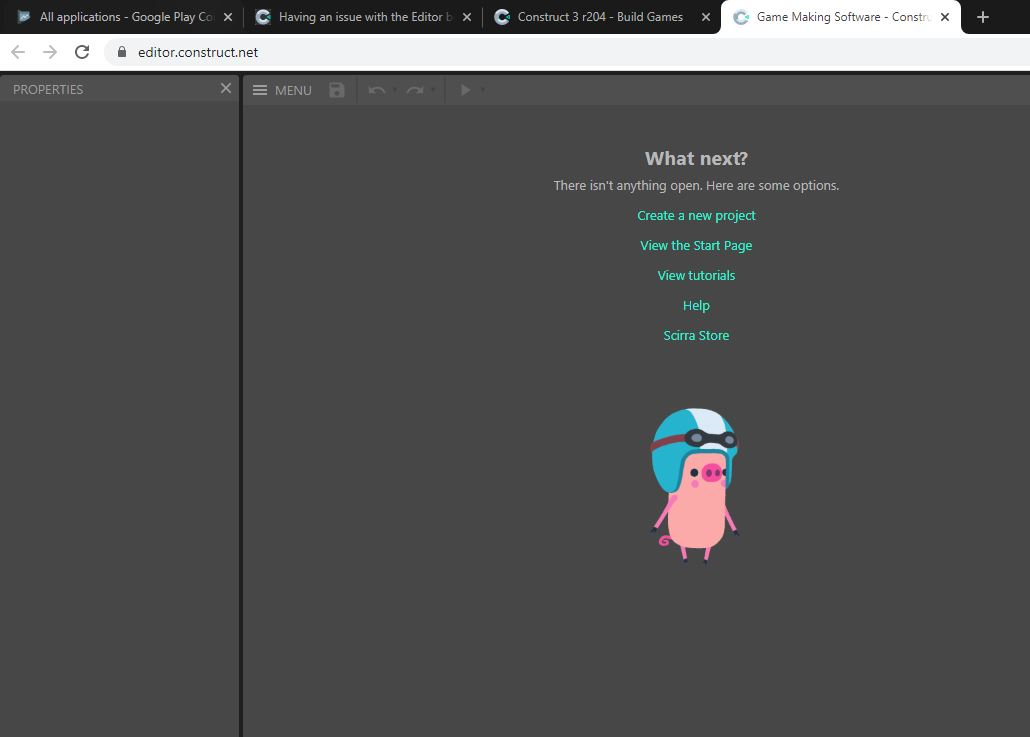Click the browser forward arrow
Screen dimensions: 1030x737
click(50, 52)
